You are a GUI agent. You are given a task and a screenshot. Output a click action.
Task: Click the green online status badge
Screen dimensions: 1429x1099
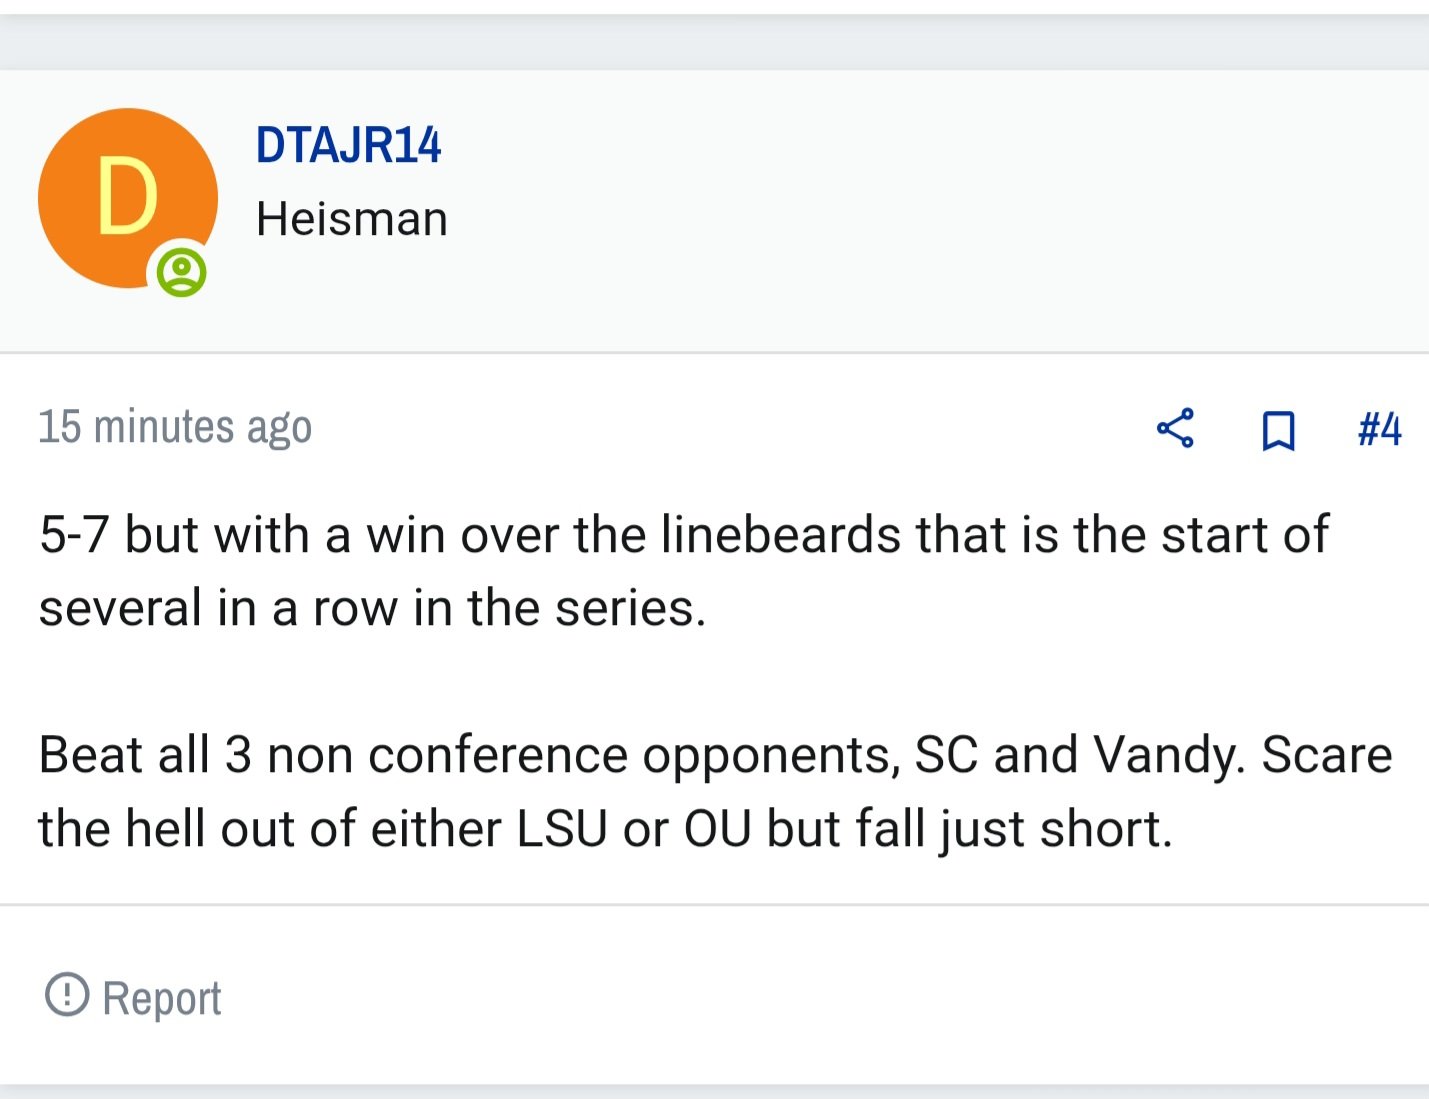click(181, 272)
